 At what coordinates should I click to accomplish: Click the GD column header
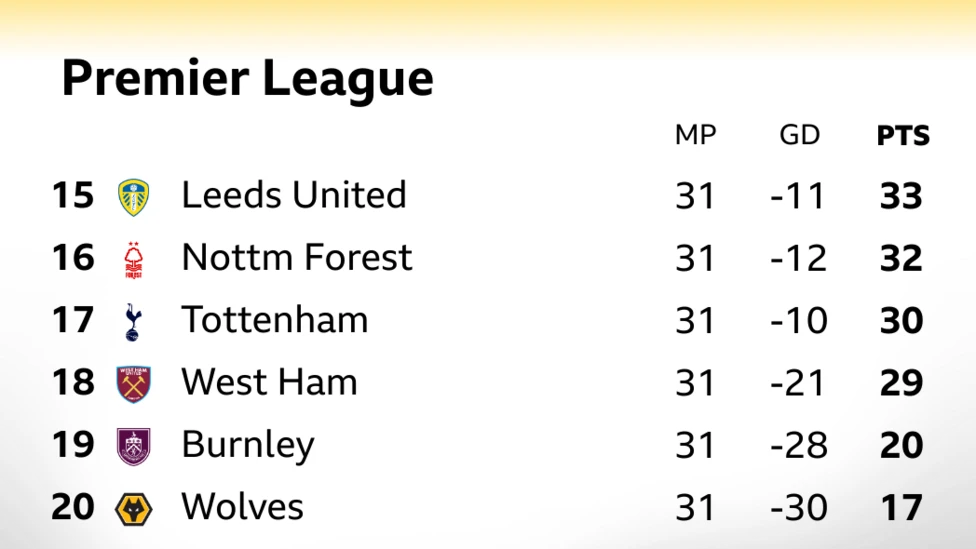coord(799,135)
